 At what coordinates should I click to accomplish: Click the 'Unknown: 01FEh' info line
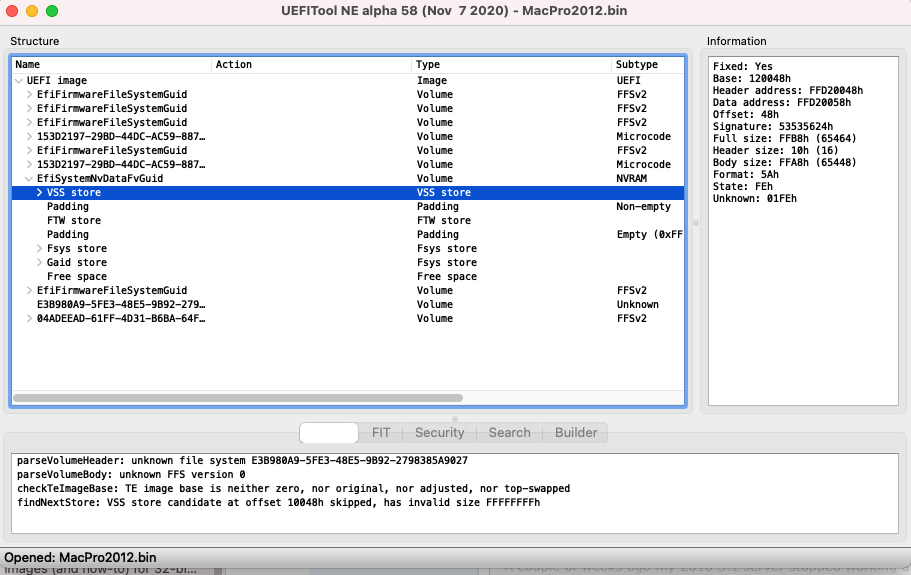pos(755,198)
